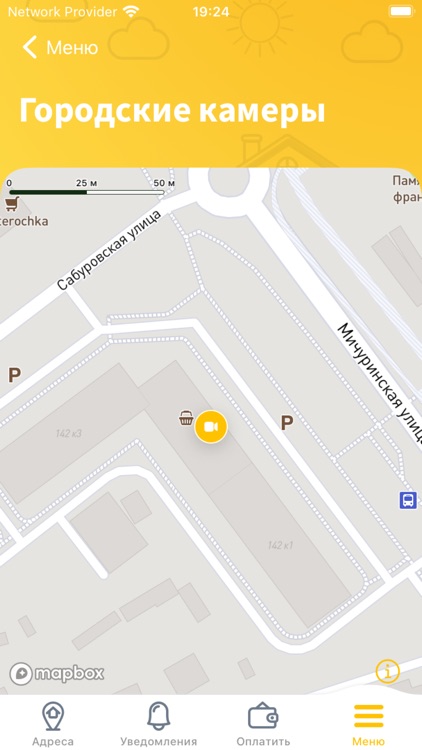Tap the parking P symbol right of building 142 к1

pyautogui.click(x=287, y=423)
